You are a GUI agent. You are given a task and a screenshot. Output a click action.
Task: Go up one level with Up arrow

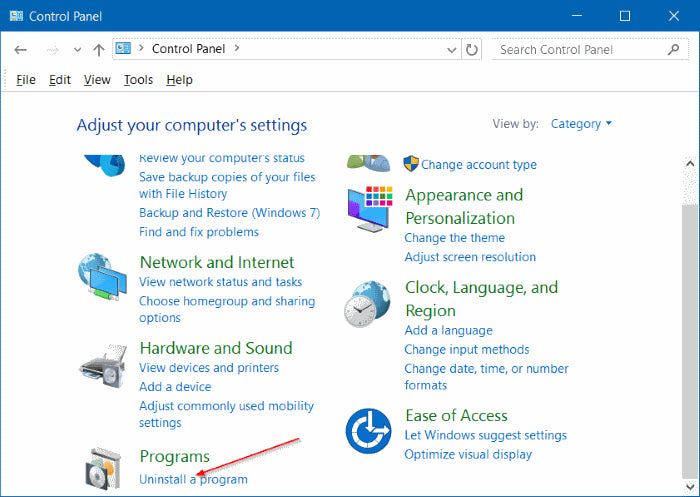98,49
